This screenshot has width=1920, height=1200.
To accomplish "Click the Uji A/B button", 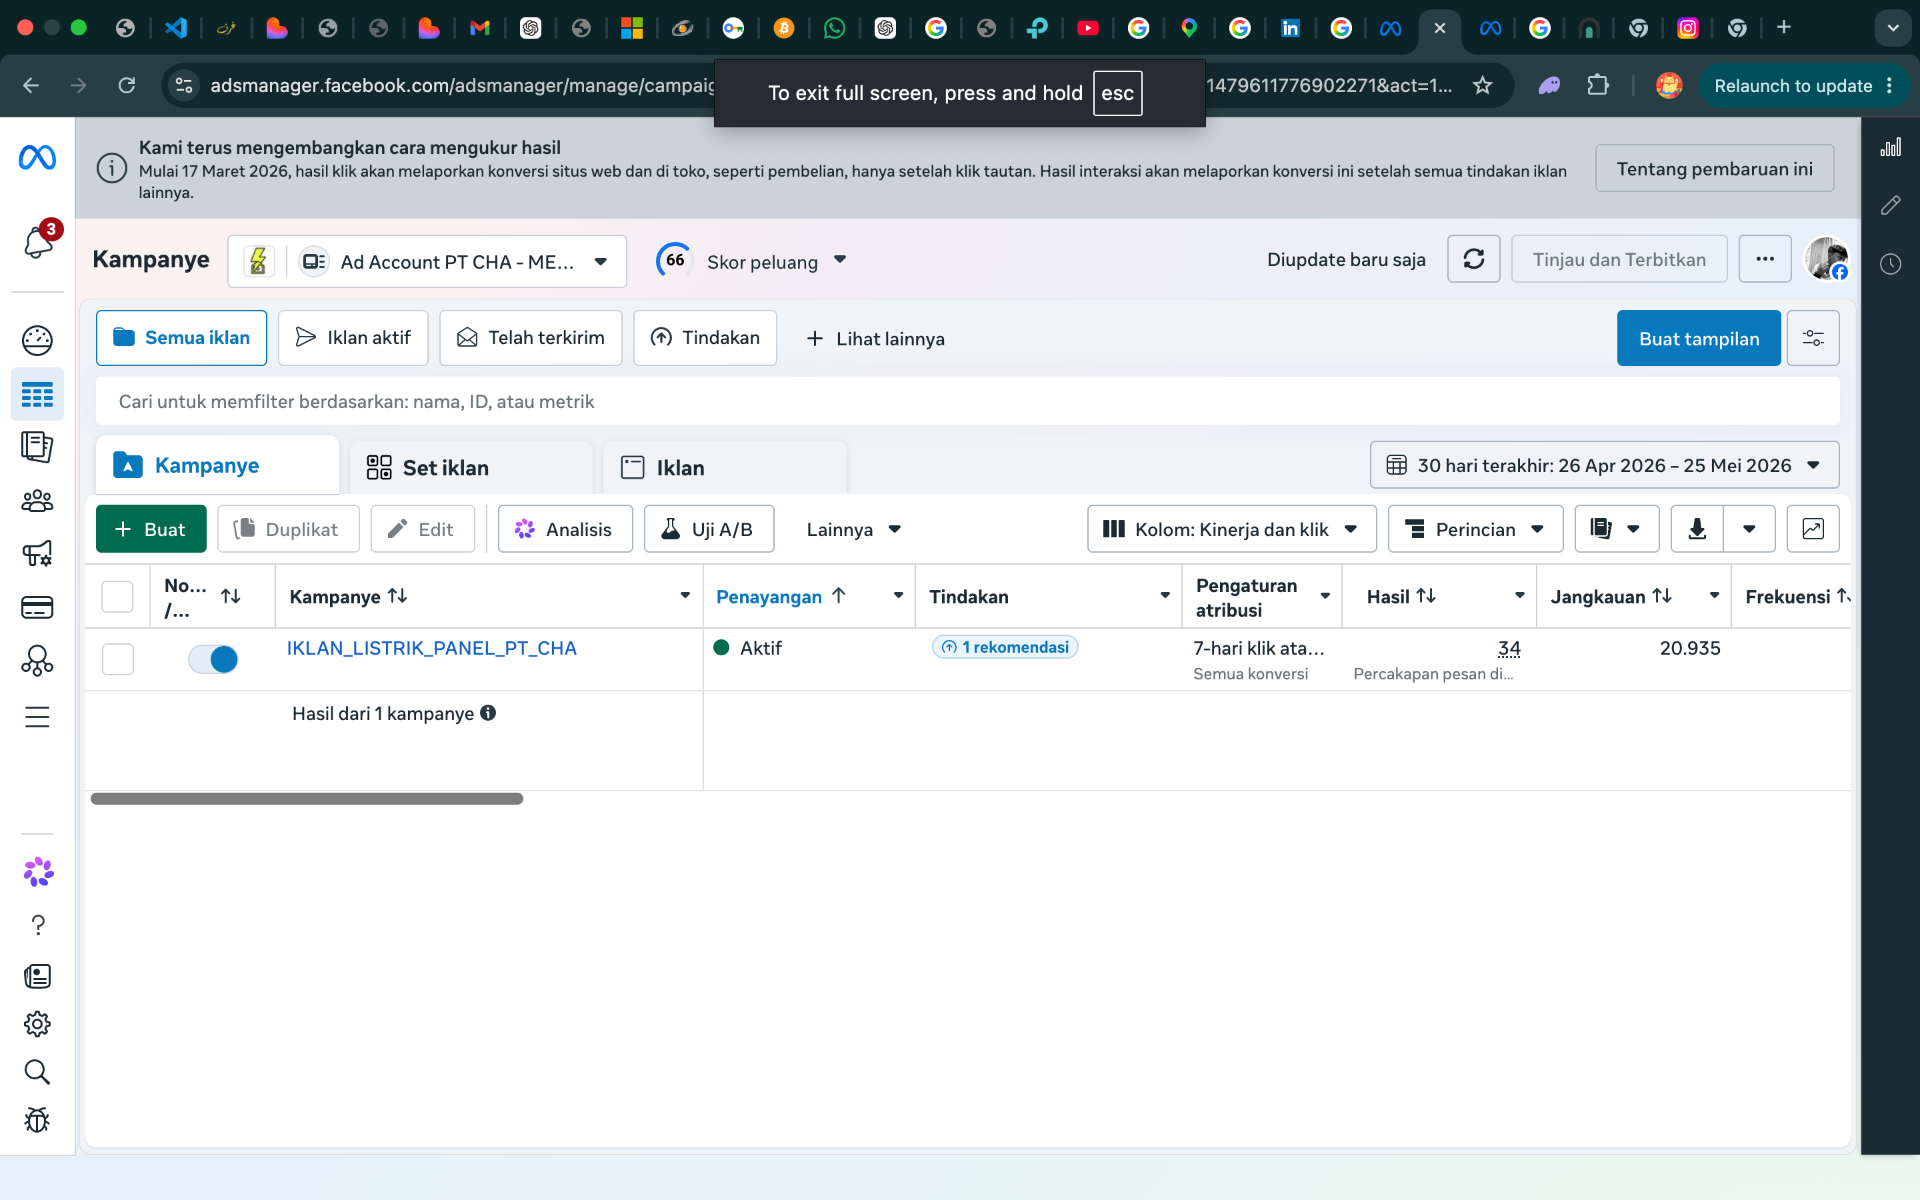I will pyautogui.click(x=709, y=529).
